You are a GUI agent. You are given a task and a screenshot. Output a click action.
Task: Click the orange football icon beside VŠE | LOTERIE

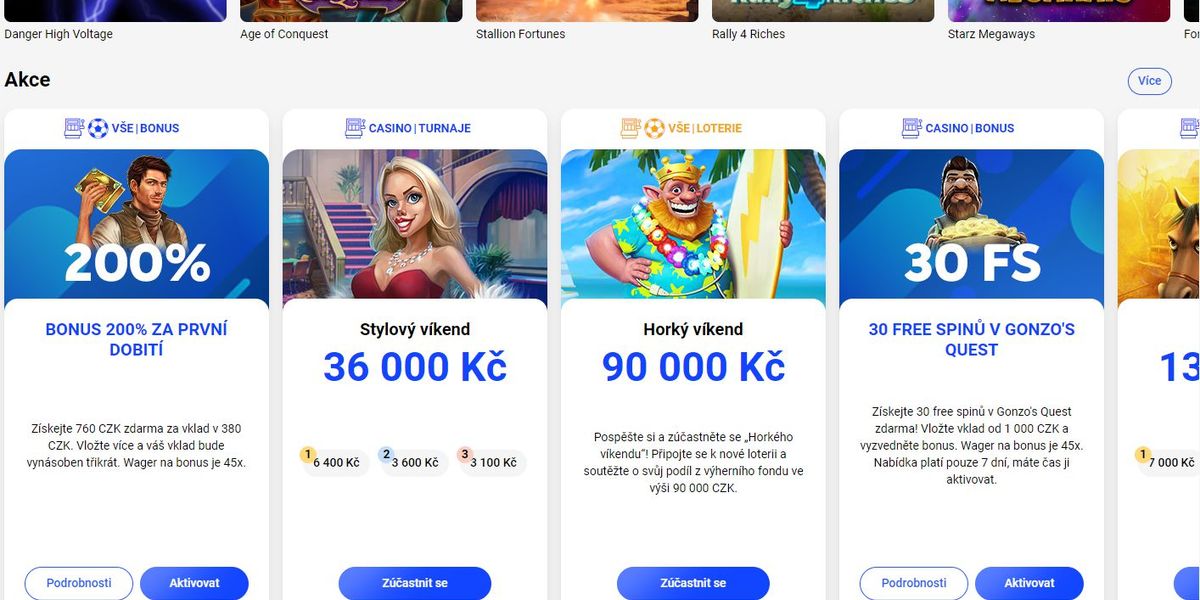coord(654,128)
